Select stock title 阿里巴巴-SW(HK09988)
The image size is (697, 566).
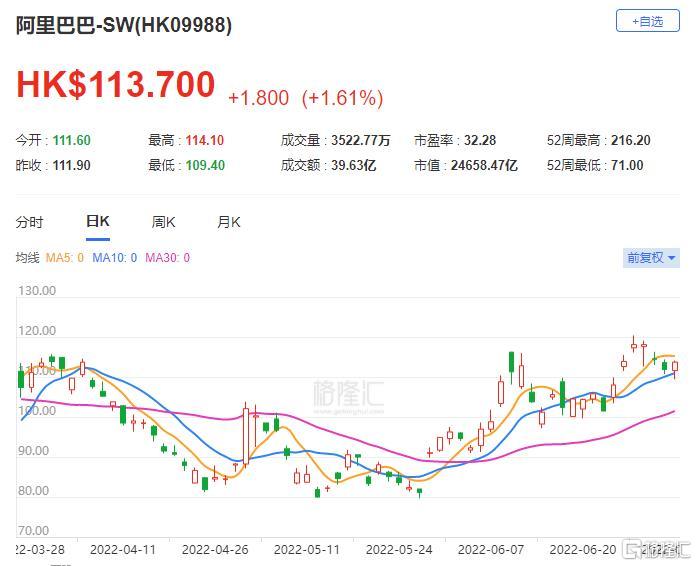click(124, 25)
